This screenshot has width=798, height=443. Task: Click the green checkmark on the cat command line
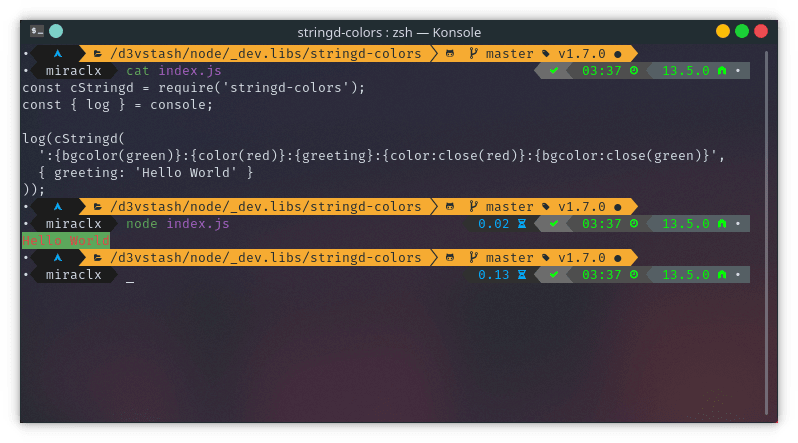(x=554, y=71)
